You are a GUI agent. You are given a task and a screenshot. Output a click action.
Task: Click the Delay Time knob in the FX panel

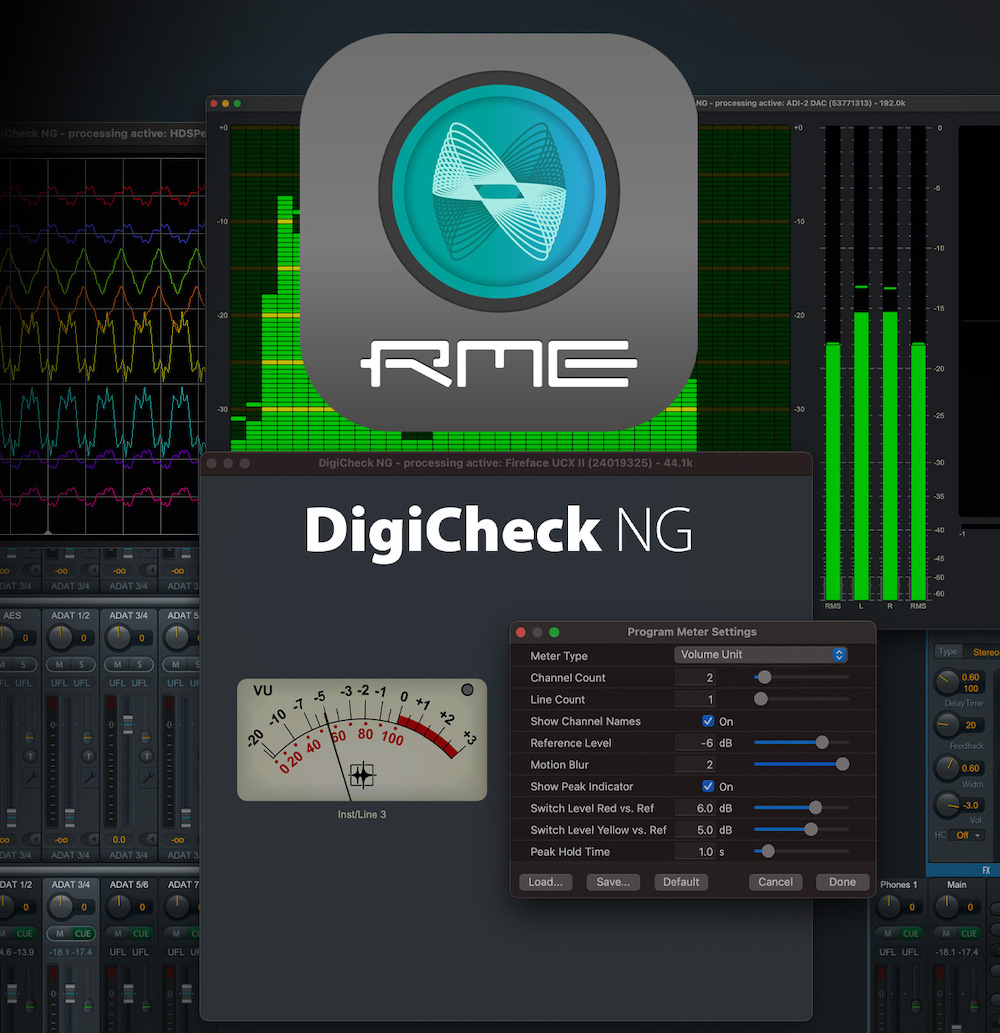[946, 682]
